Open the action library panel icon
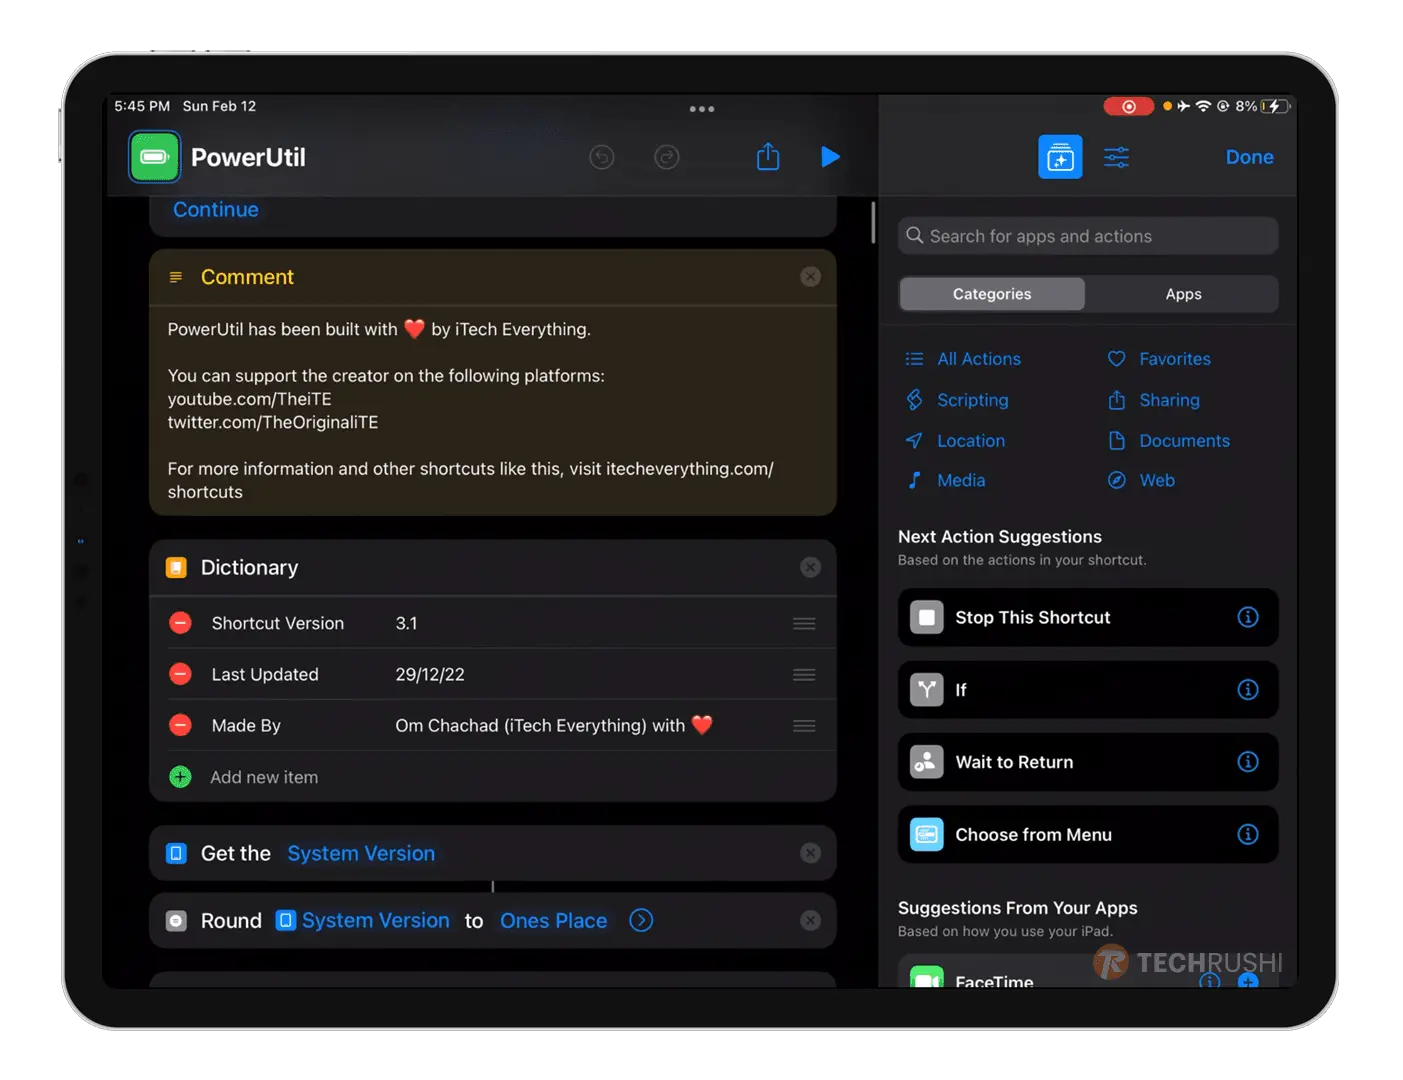The width and height of the screenshot is (1403, 1080). click(x=1060, y=157)
